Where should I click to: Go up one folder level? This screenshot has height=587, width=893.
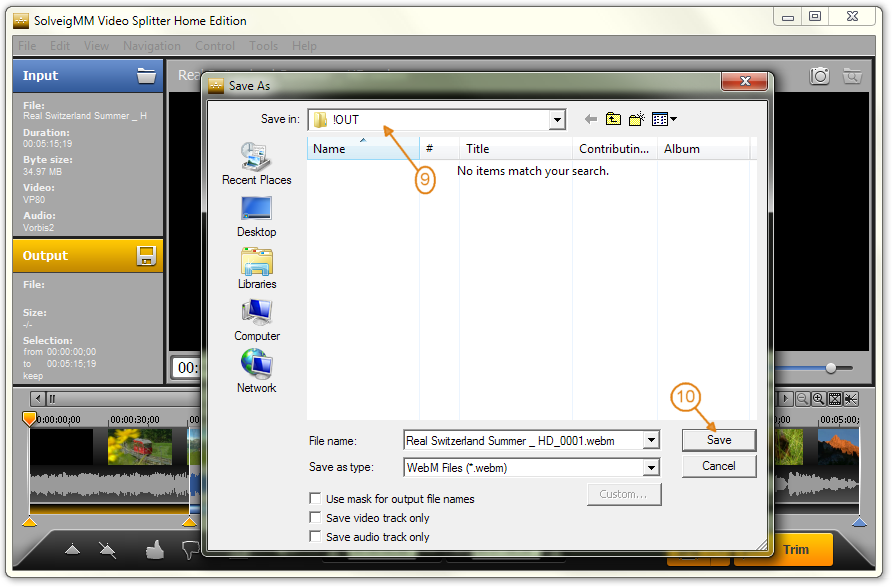tap(613, 119)
